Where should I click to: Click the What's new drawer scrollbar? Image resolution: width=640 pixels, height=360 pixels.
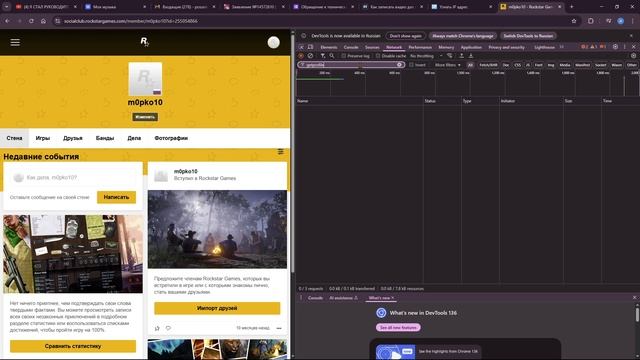pyautogui.click(x=637, y=315)
